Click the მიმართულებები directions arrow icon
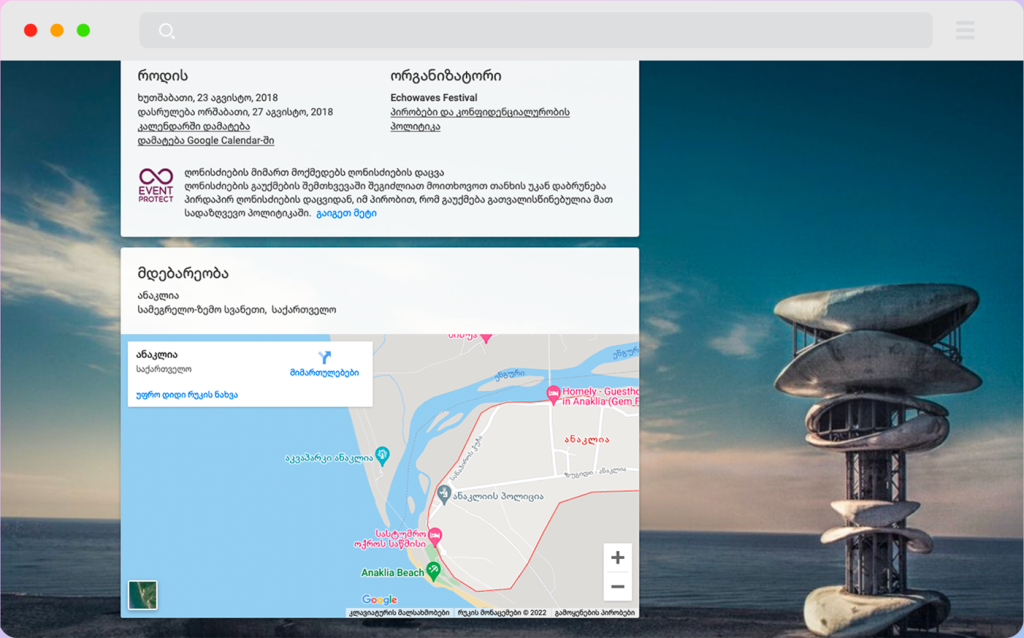Viewport: 1024px width, 638px height. pos(325,357)
